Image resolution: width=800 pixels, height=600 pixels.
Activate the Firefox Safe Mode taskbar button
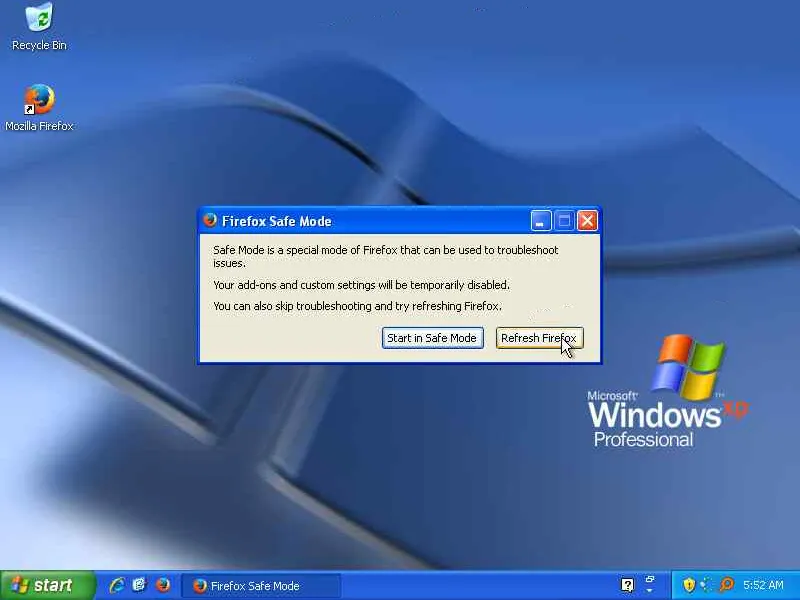[260, 586]
